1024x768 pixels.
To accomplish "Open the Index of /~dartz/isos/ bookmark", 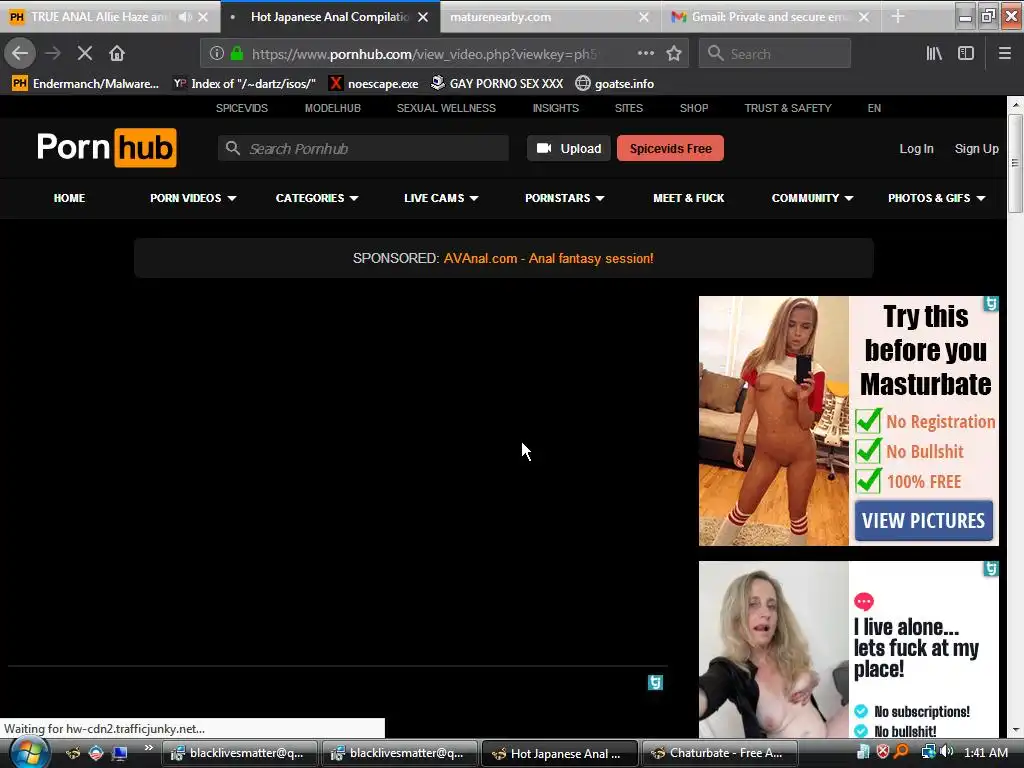I will 244,84.
